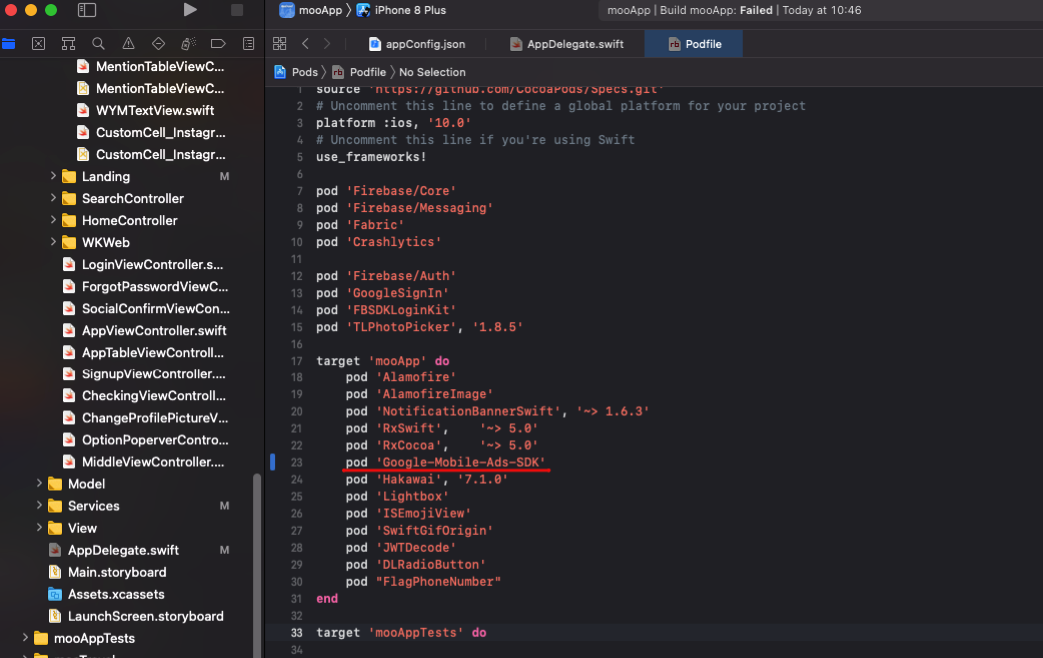Click the pod 'Hakawai' line
The height and width of the screenshot is (658, 1043).
(426, 479)
